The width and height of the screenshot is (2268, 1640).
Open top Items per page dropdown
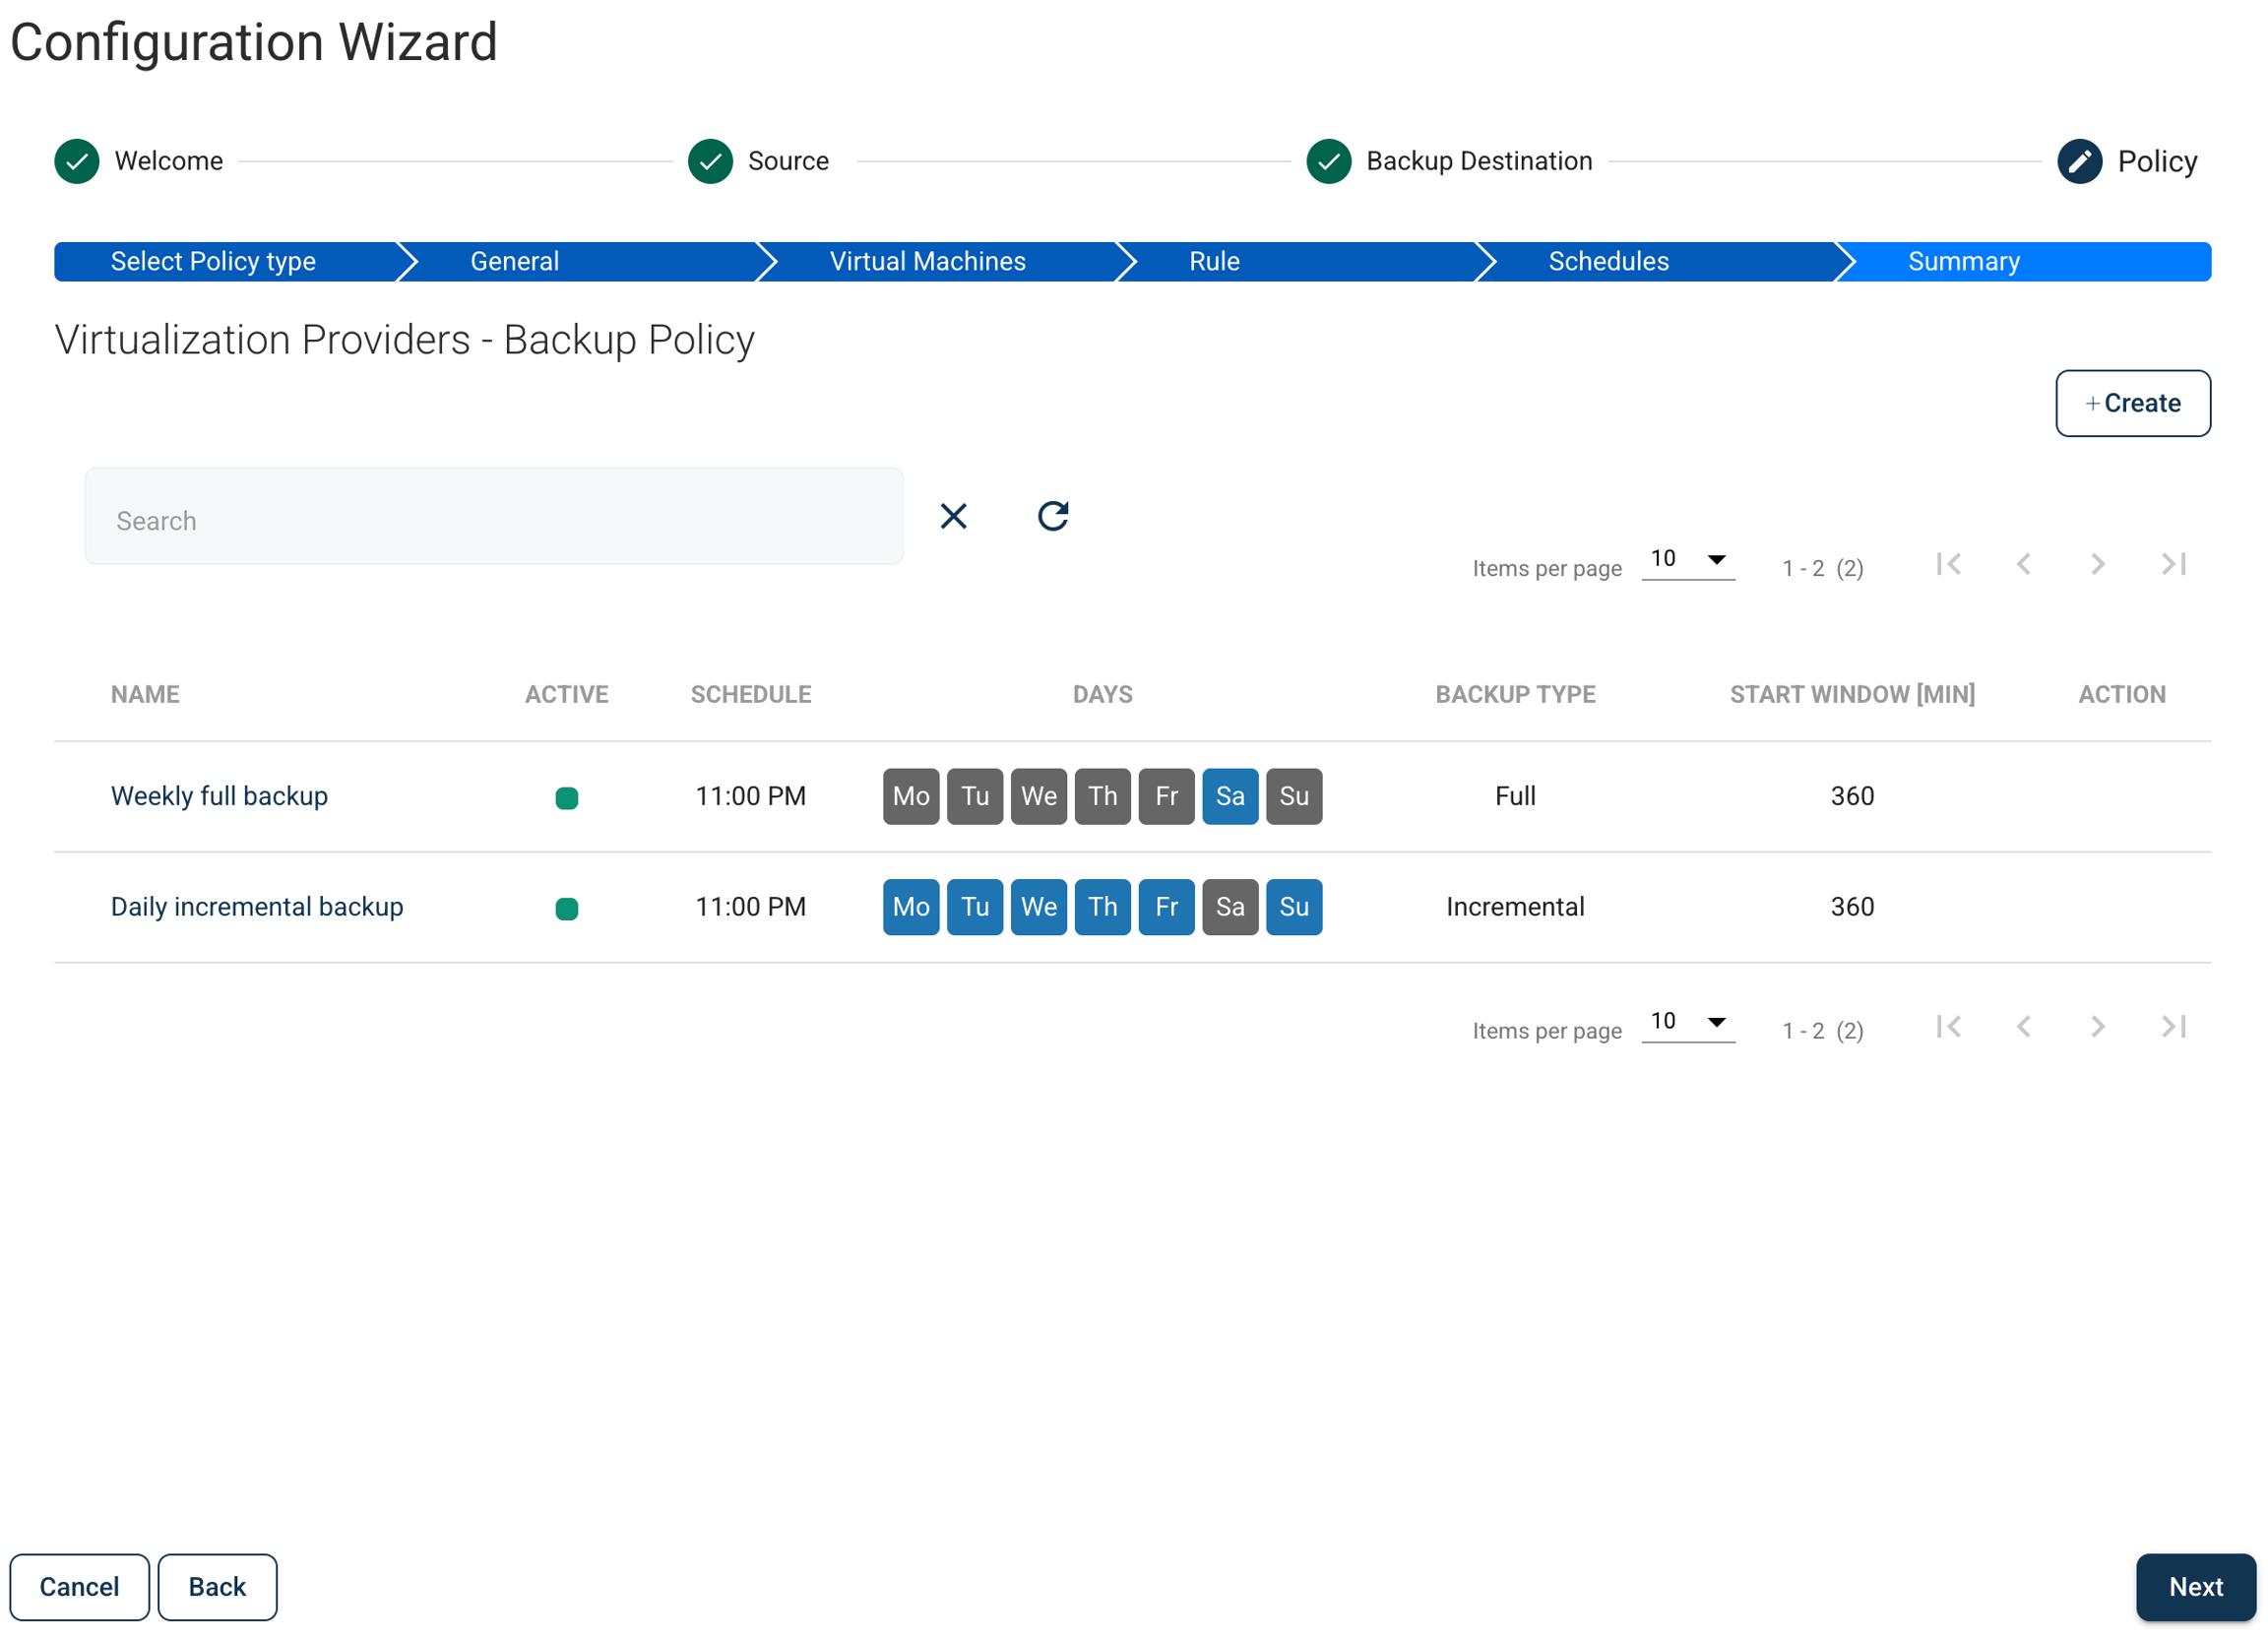[1688, 559]
